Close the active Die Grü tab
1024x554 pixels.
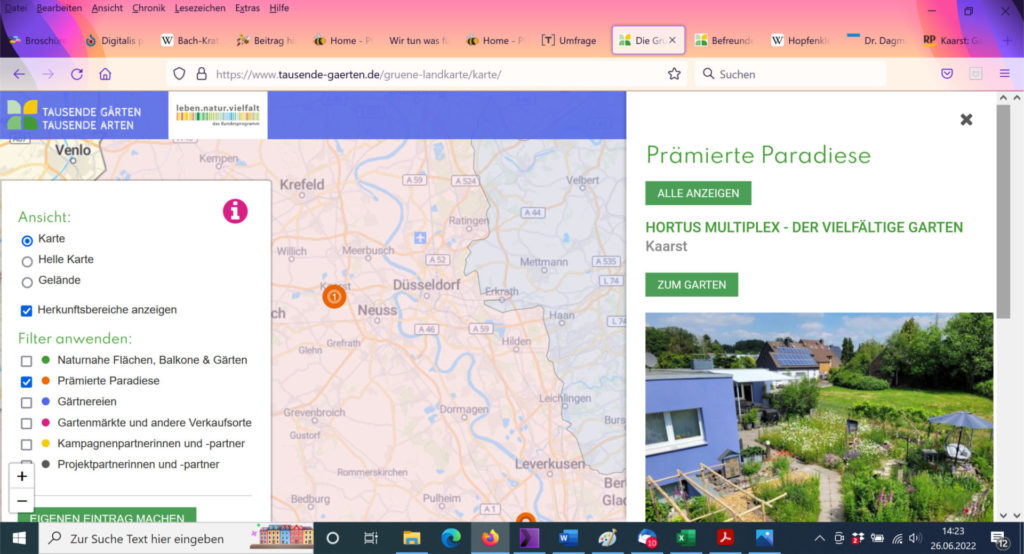[672, 40]
